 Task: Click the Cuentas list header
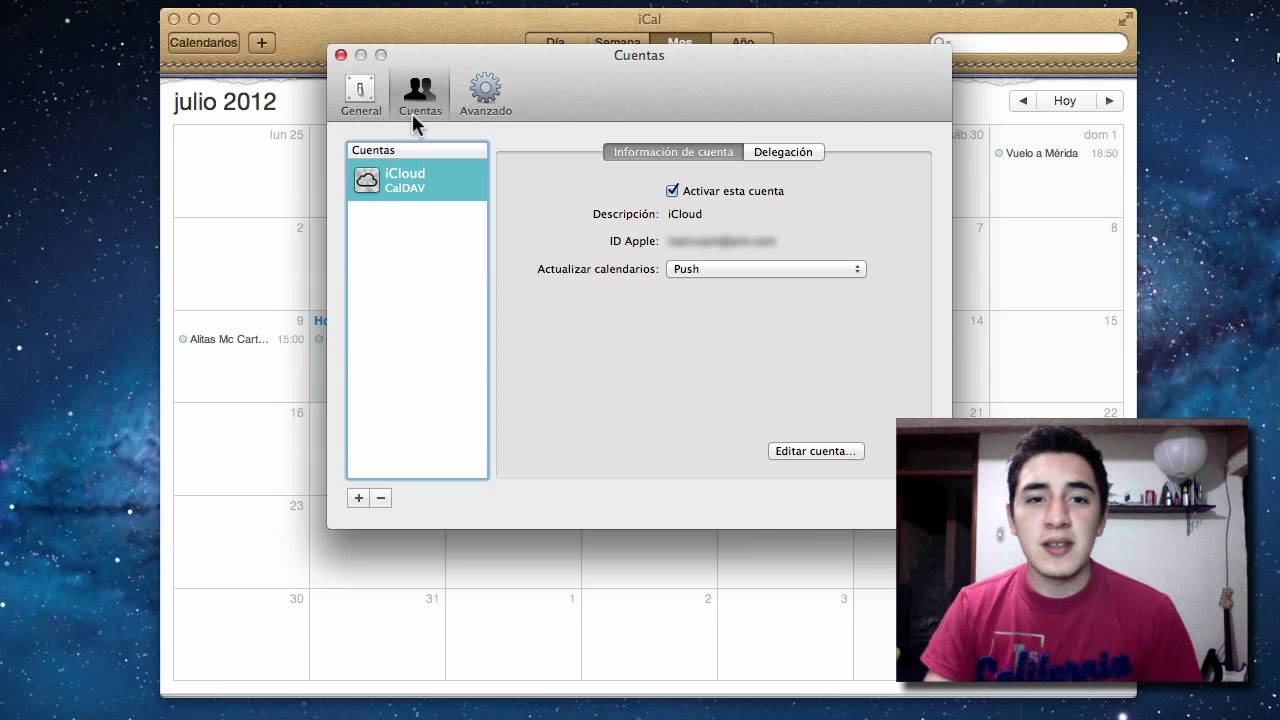pos(418,150)
